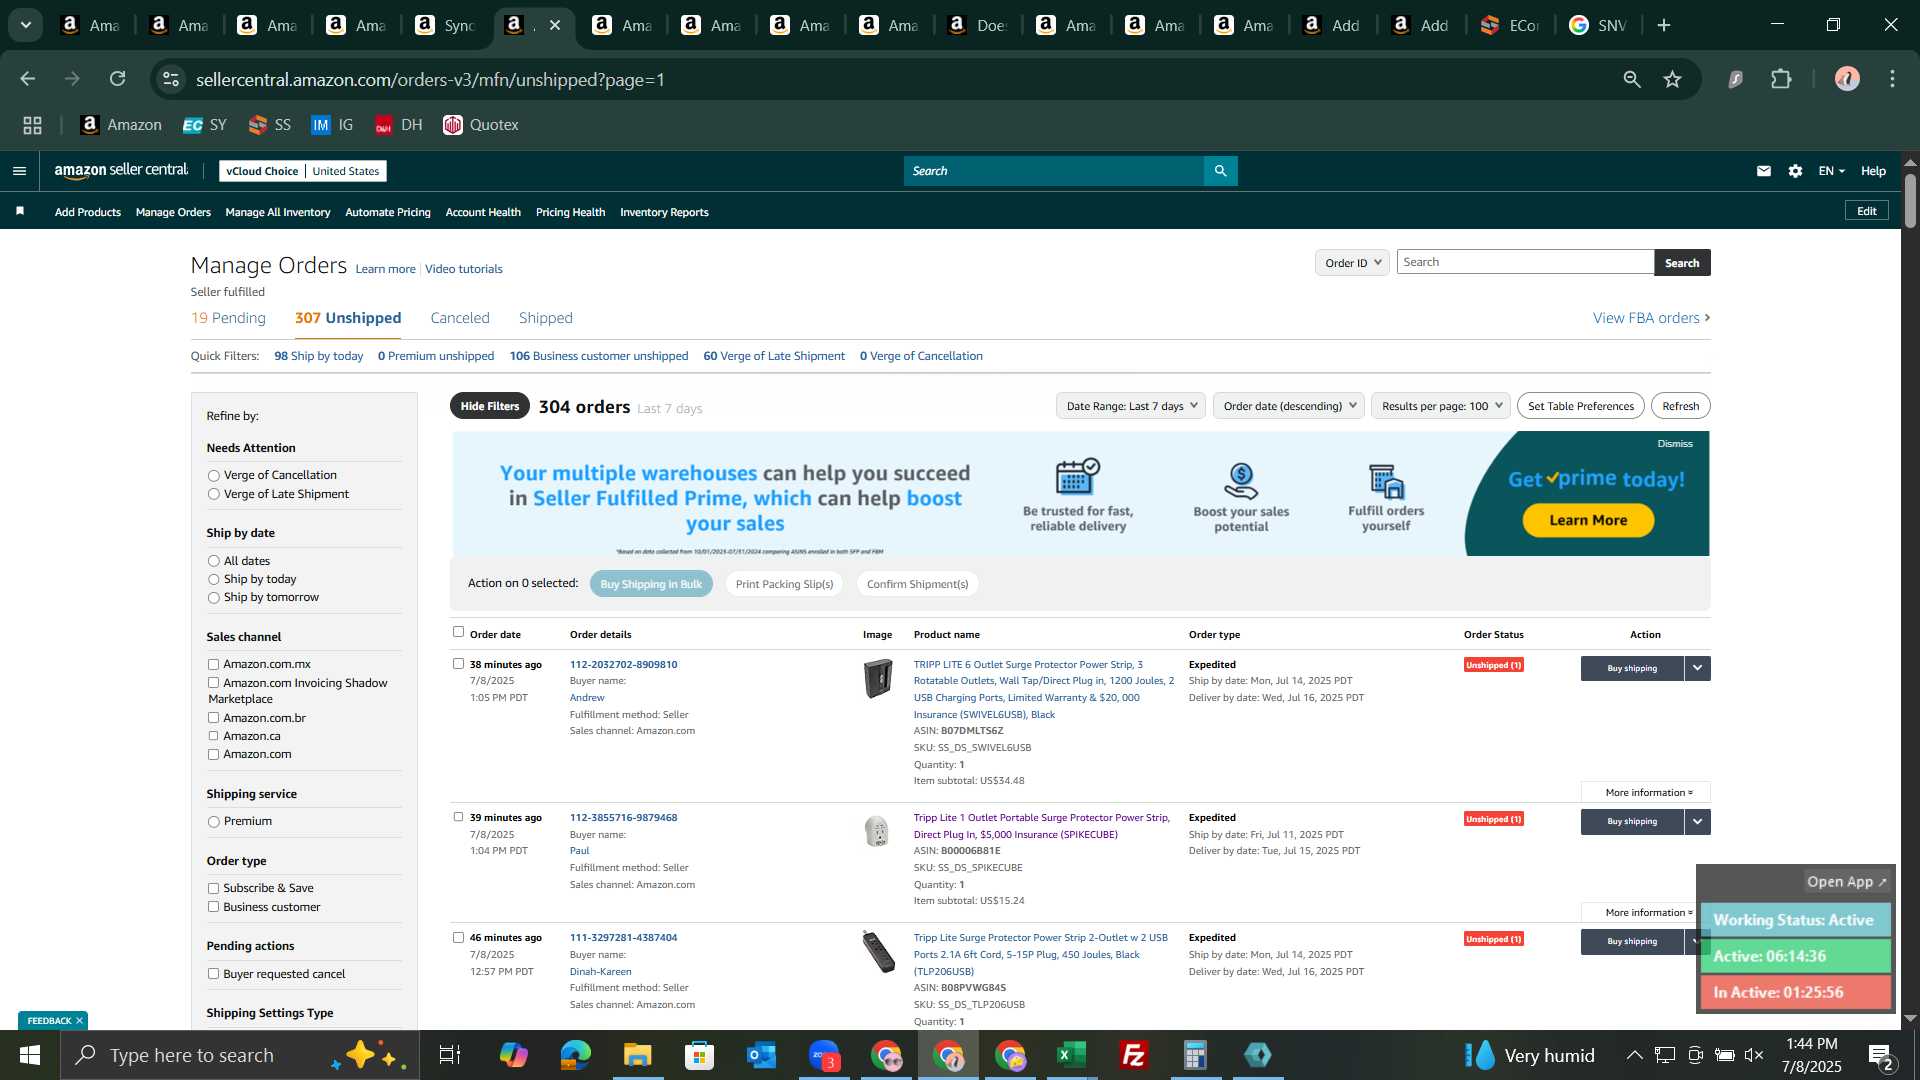This screenshot has height=1080, width=1920.
Task: Open the Date Range Last 7 days dropdown
Action: 1131,406
